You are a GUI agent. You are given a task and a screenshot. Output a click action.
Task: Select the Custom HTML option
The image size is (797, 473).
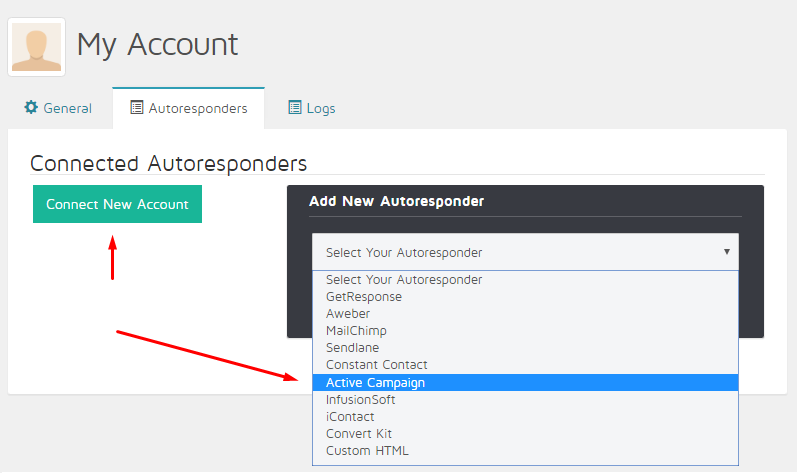[525, 451]
